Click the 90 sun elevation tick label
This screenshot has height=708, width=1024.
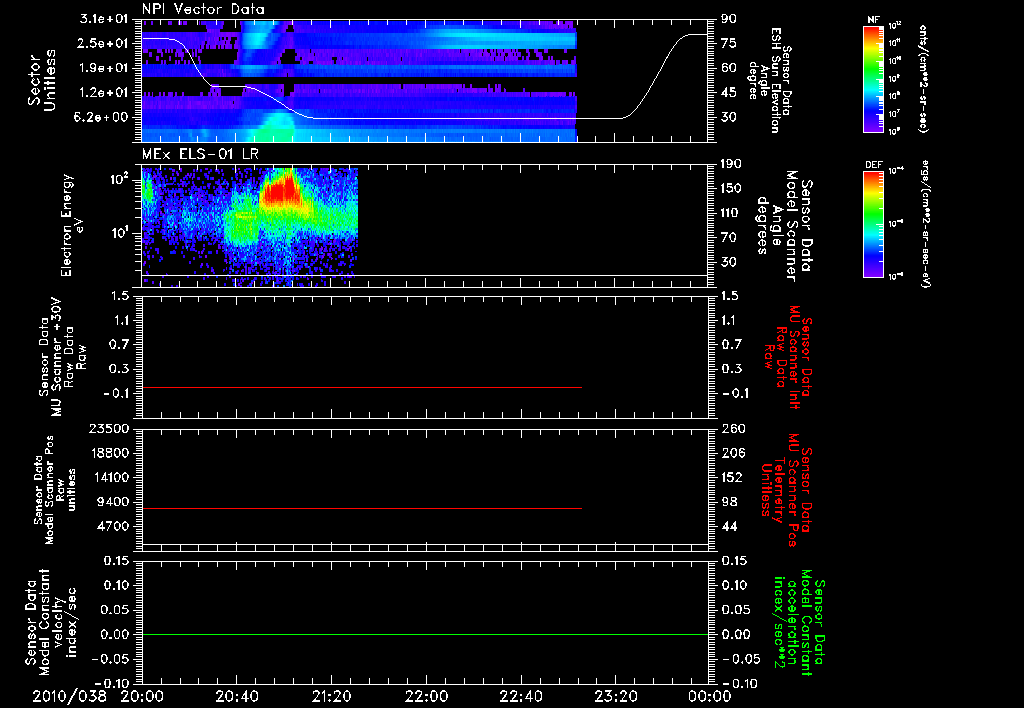coord(729,19)
